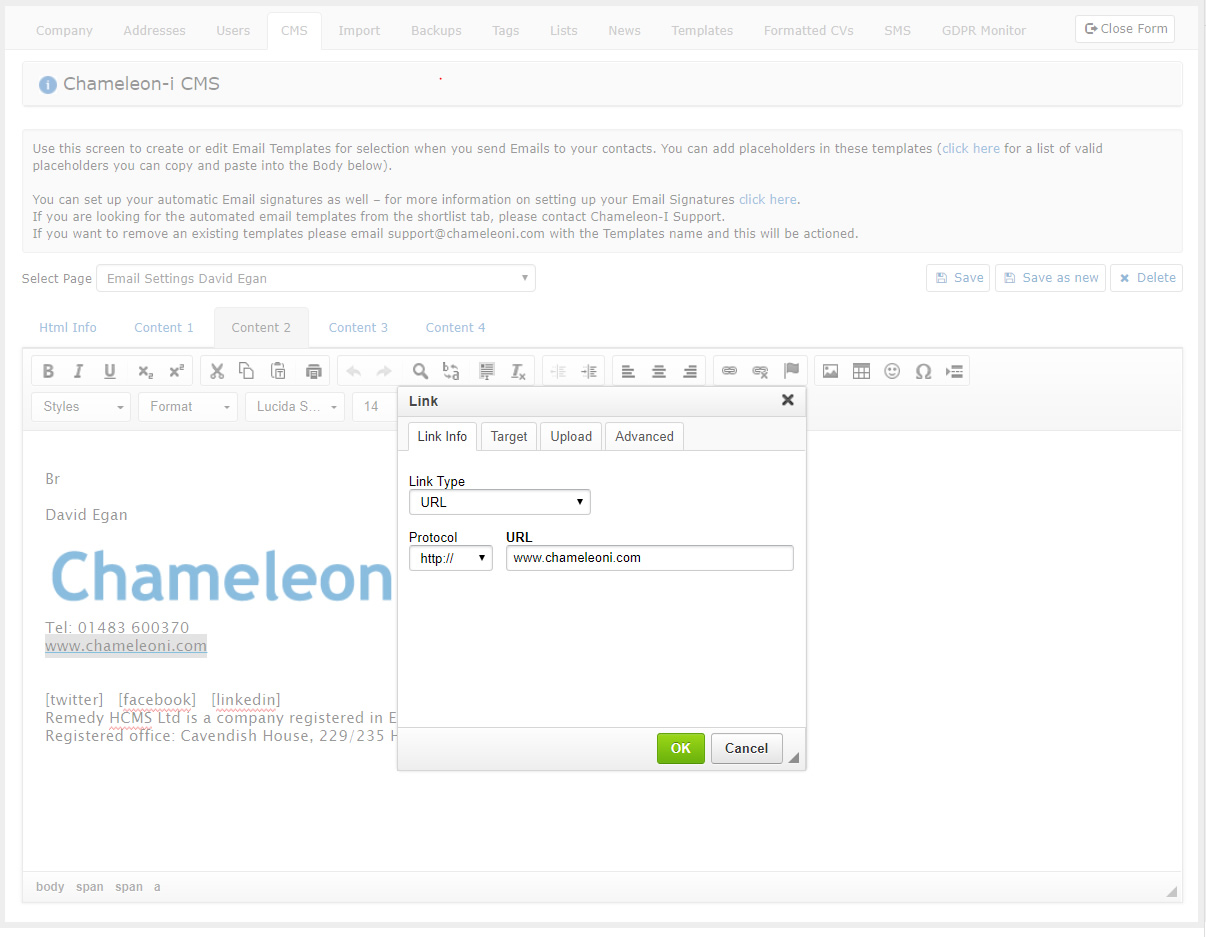Open the Content 3 tab
This screenshot has height=937, width=1206.
pos(358,327)
